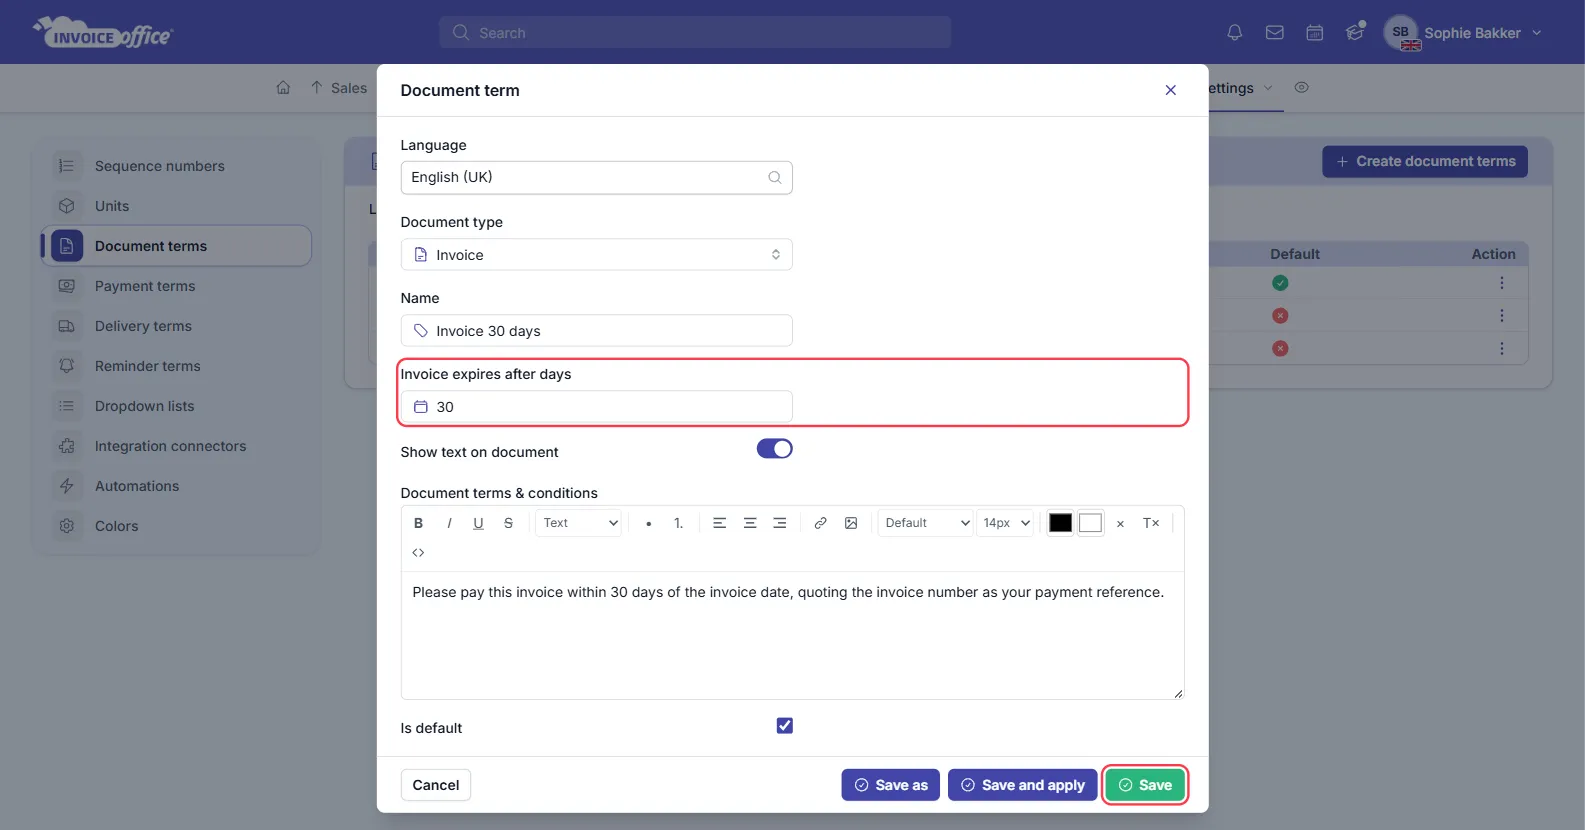The image size is (1585, 830).
Task: Open the Text style dropdown
Action: (580, 523)
